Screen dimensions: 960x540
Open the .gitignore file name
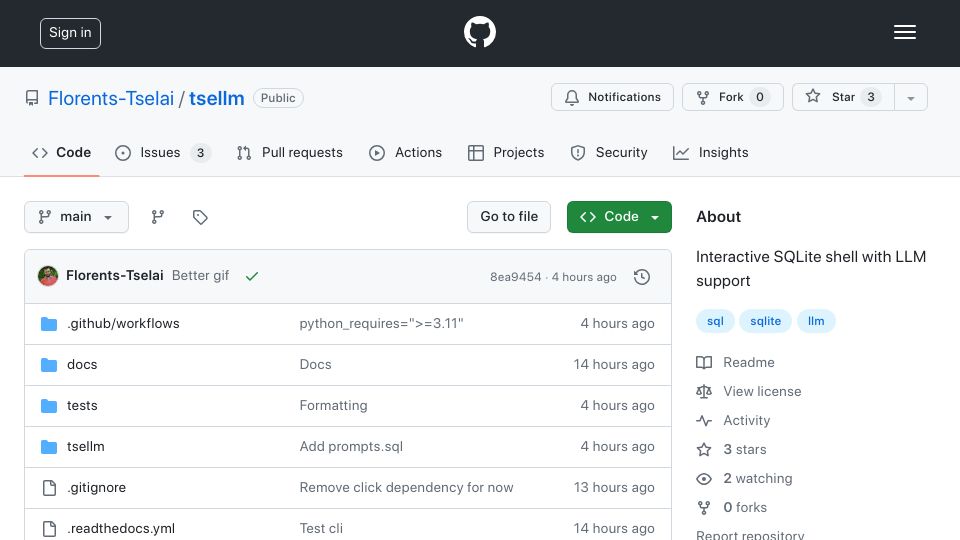point(97,487)
